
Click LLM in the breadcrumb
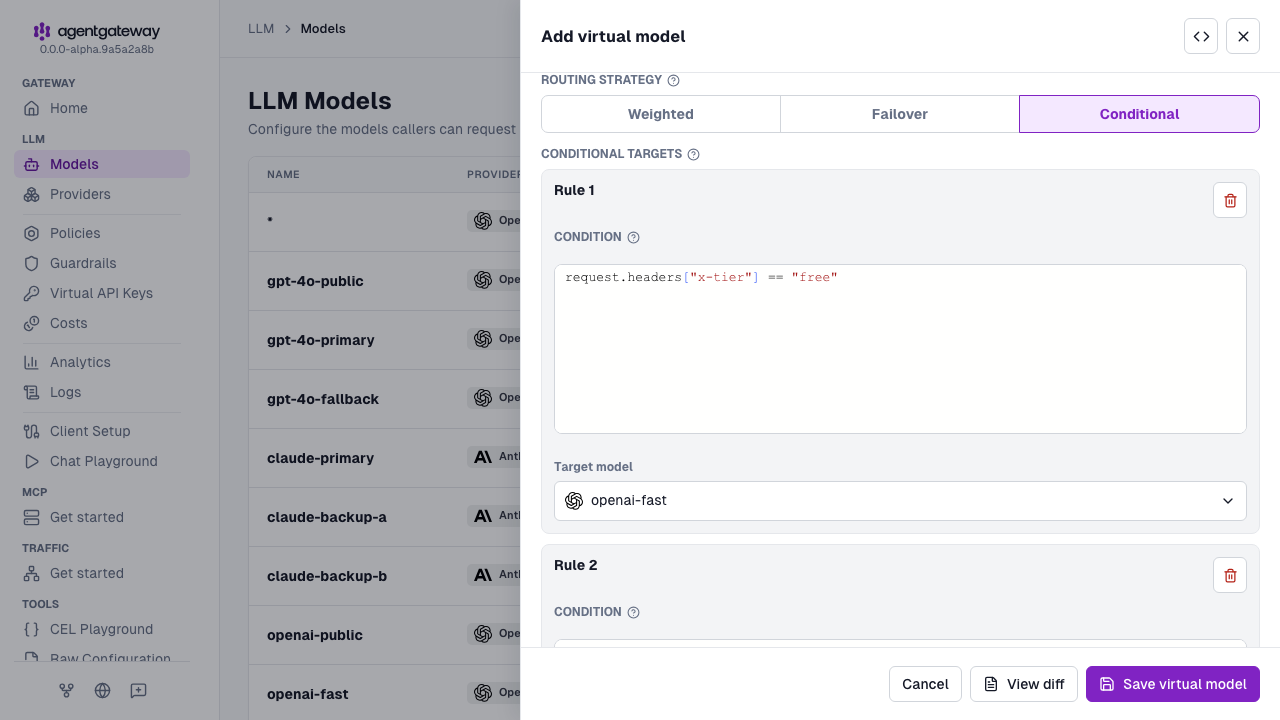click(261, 29)
